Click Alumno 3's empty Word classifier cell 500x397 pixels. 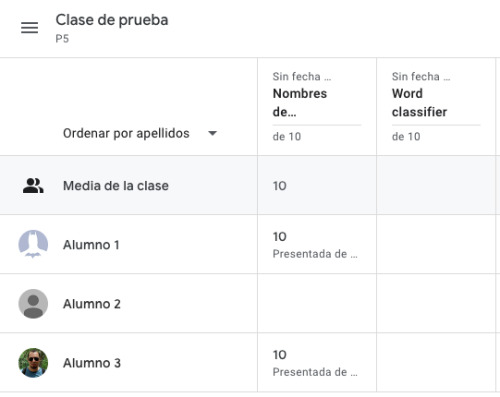[436, 362]
